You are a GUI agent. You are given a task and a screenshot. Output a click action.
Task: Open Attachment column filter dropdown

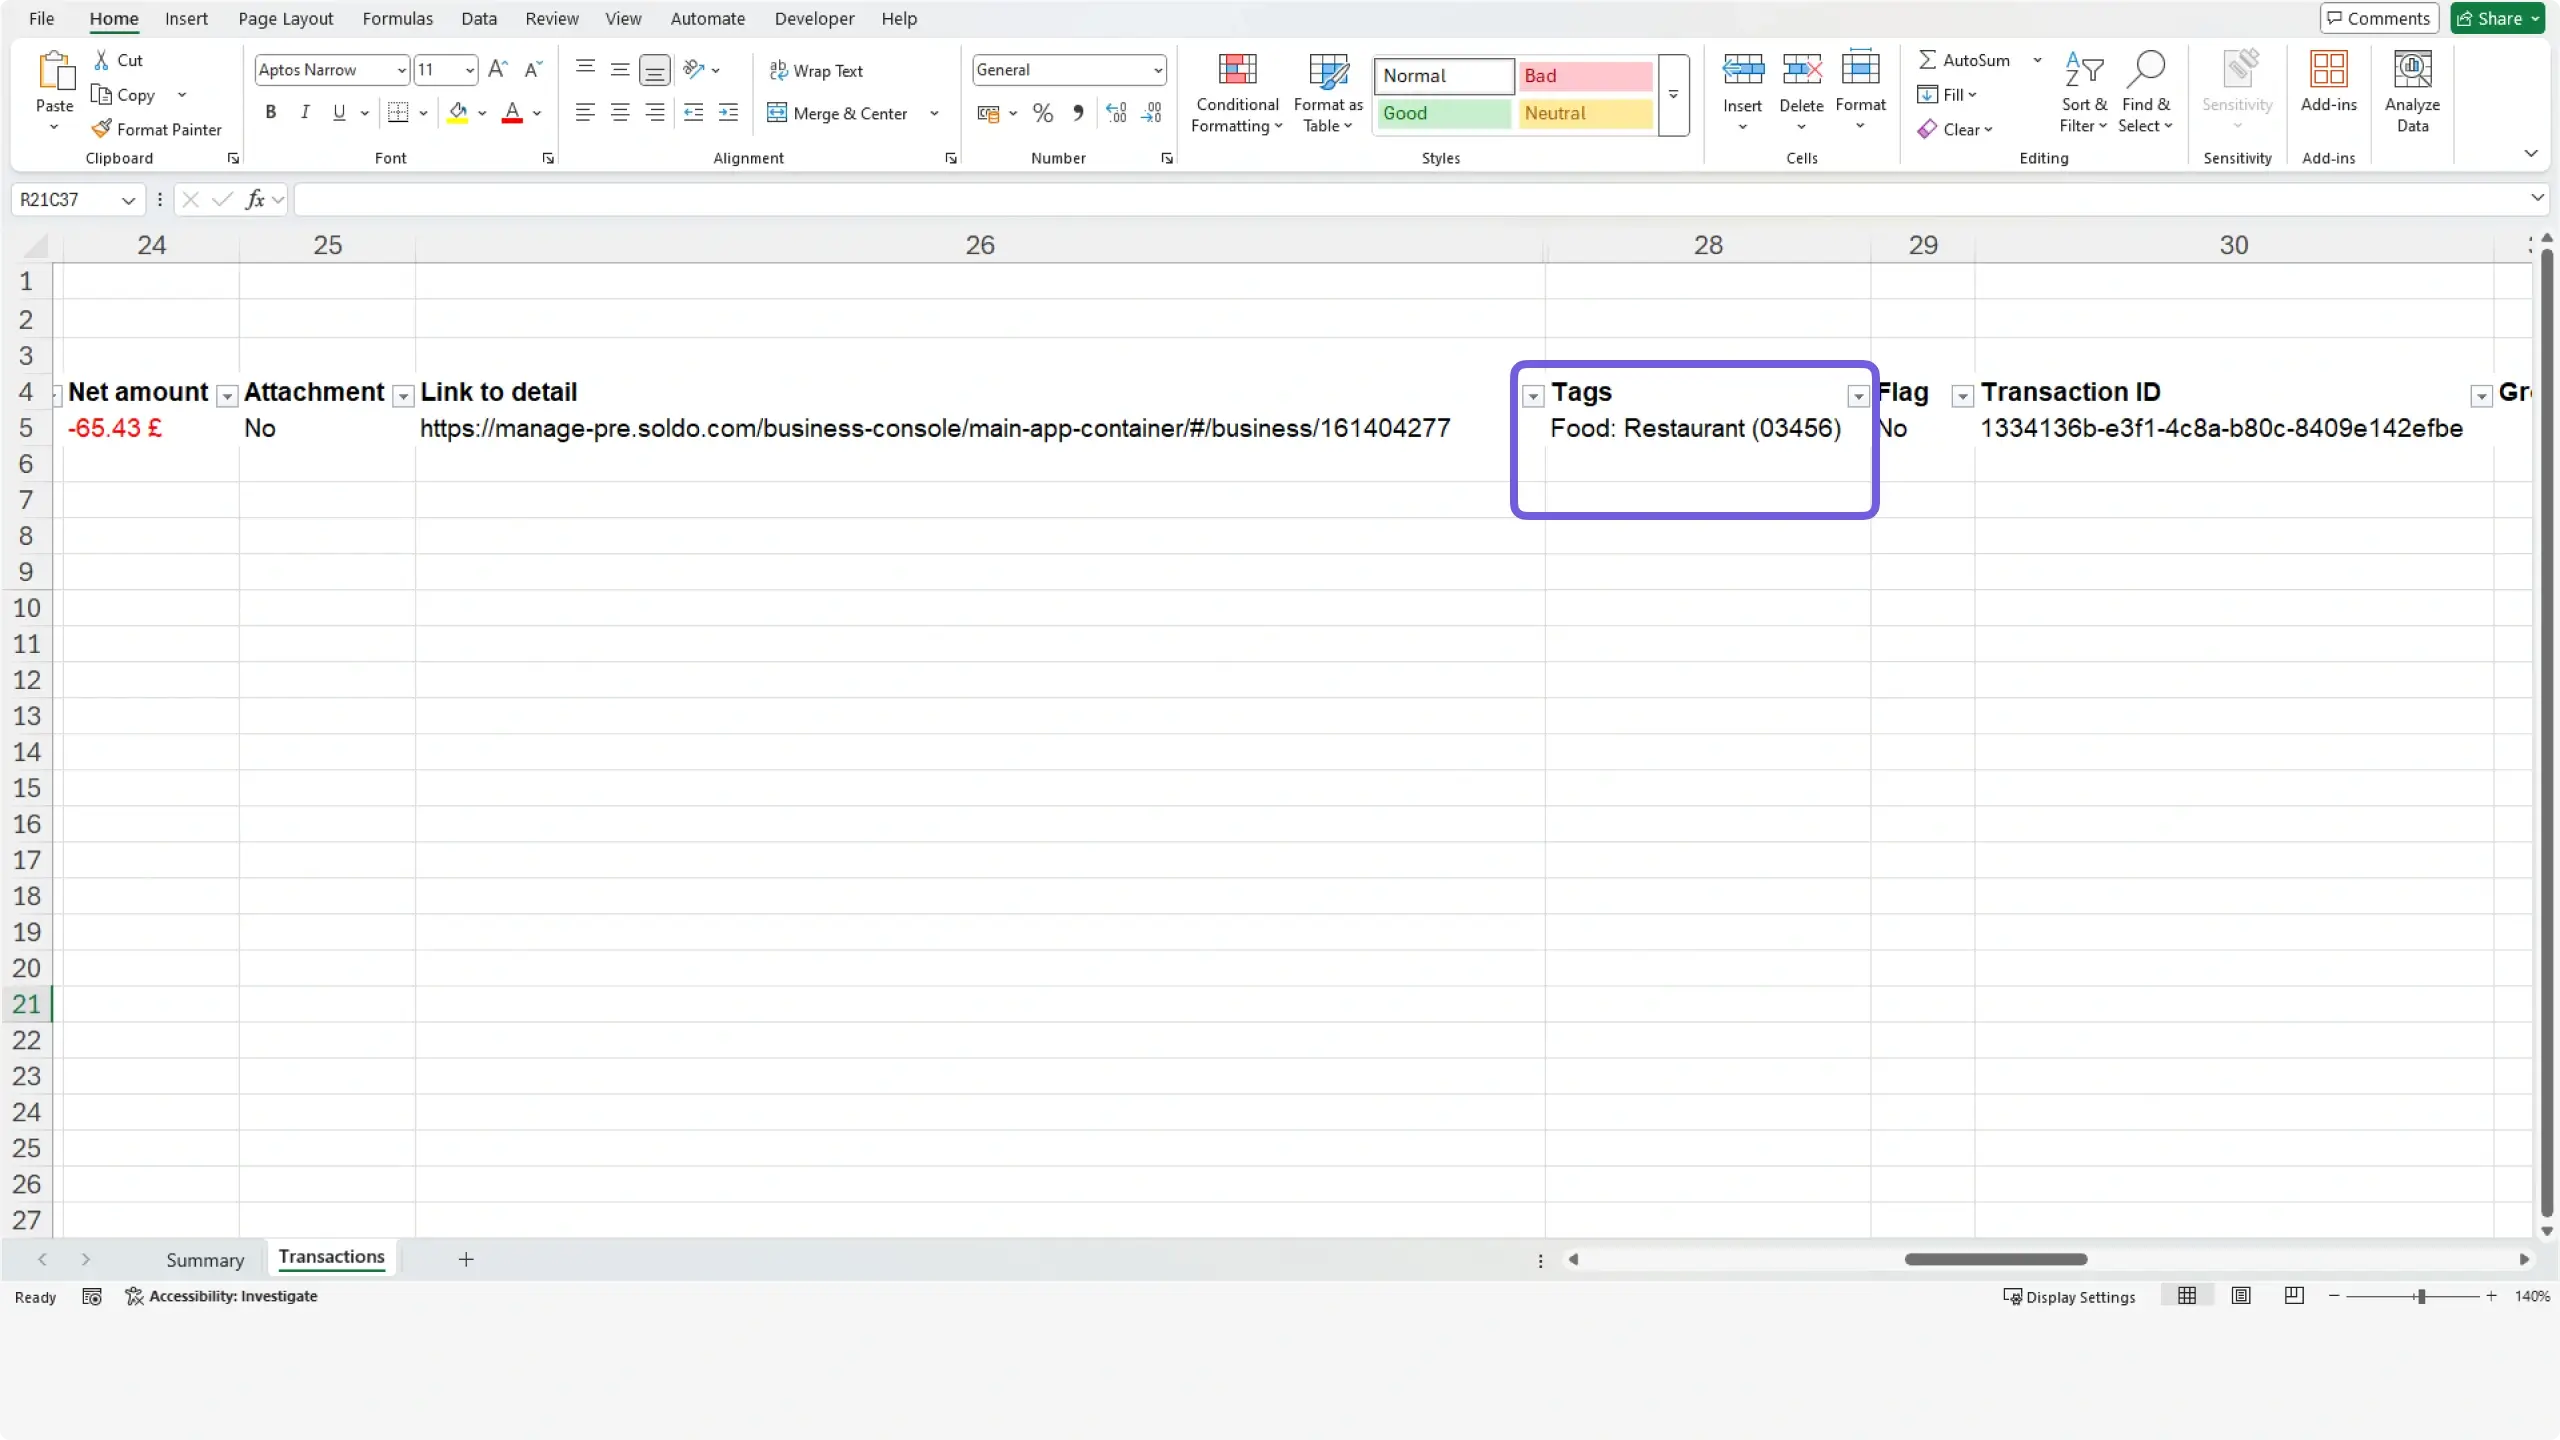pos(403,397)
